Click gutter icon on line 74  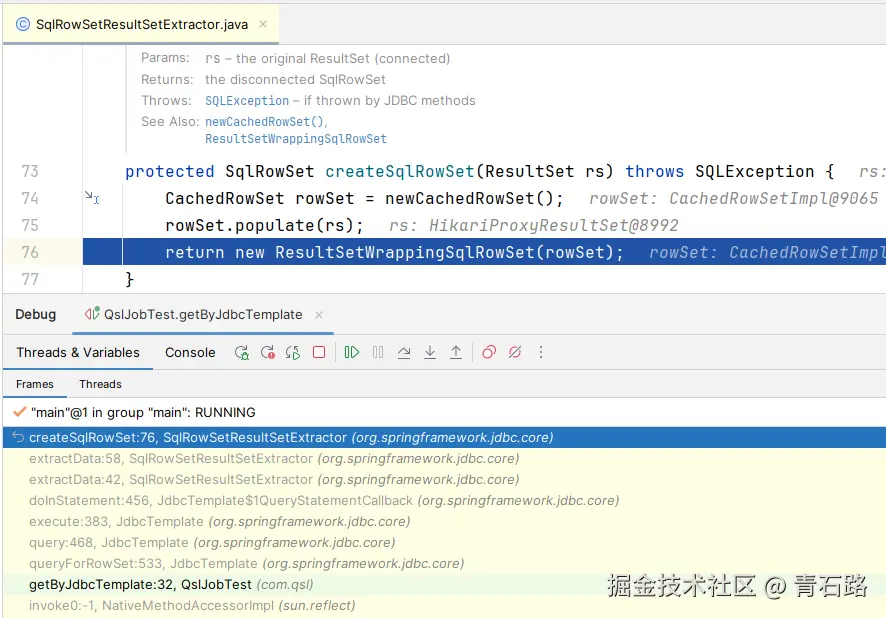click(x=92, y=197)
